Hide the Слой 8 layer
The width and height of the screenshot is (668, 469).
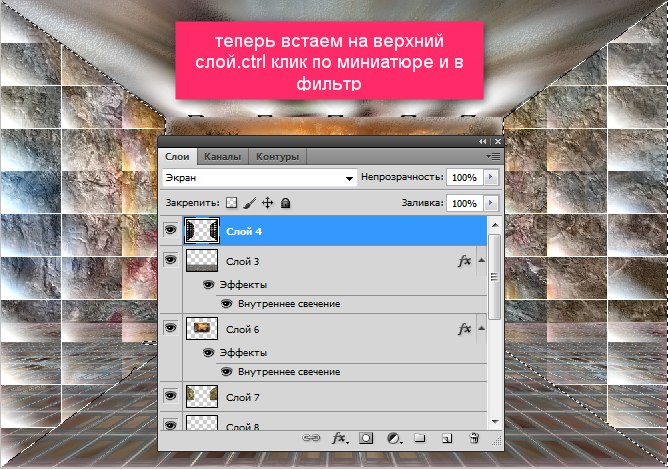tap(171, 425)
